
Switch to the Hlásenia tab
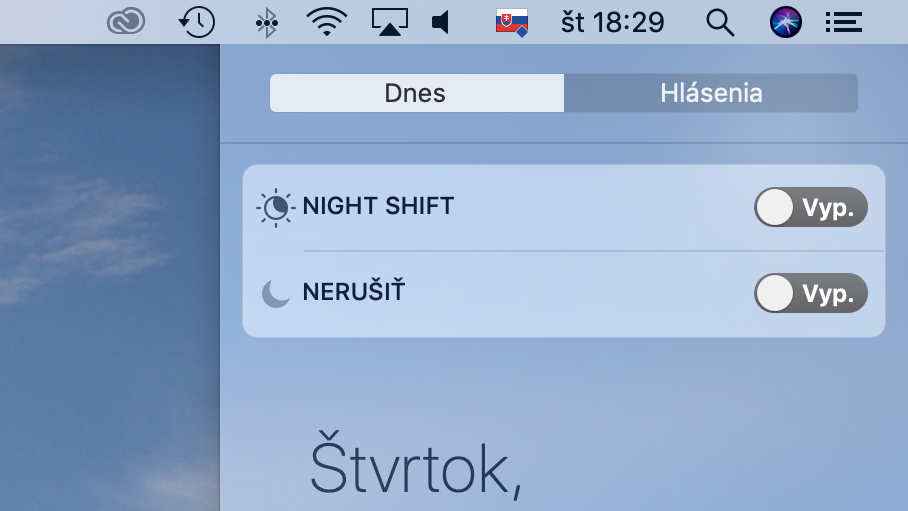point(711,93)
